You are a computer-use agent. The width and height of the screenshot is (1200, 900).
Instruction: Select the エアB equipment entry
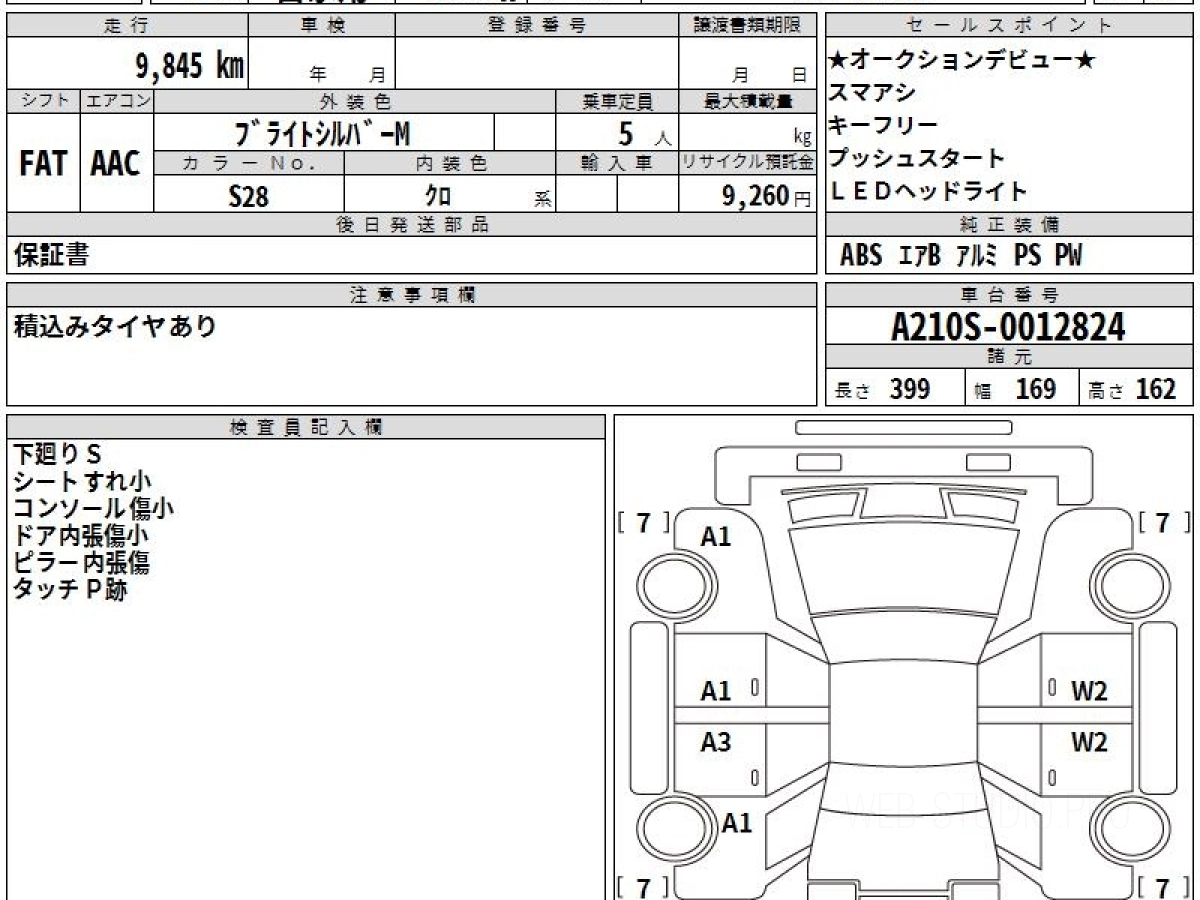(x=920, y=256)
